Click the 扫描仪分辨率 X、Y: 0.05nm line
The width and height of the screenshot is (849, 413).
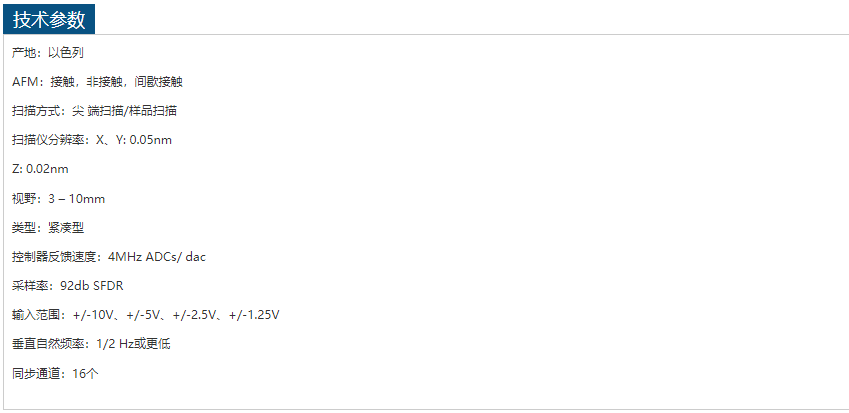coord(92,141)
